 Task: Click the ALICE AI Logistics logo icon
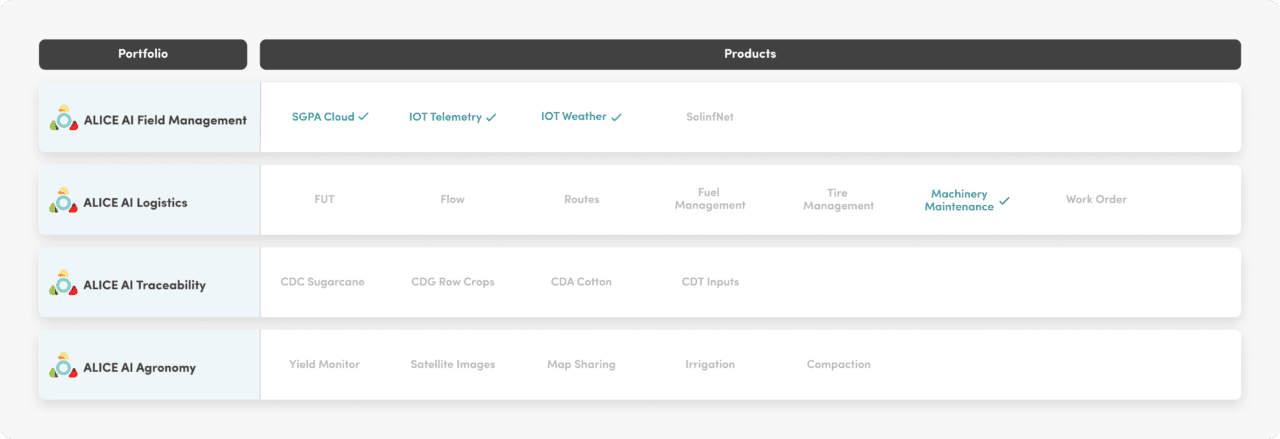[x=64, y=201]
